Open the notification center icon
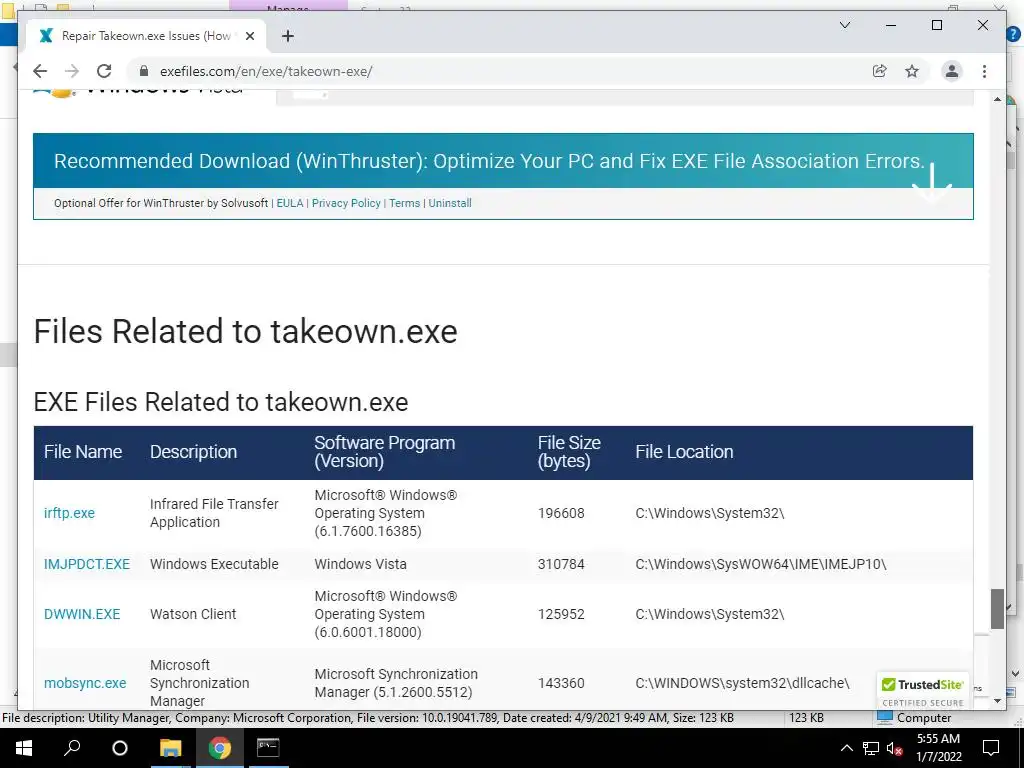Image resolution: width=1024 pixels, height=768 pixels. pos(991,748)
